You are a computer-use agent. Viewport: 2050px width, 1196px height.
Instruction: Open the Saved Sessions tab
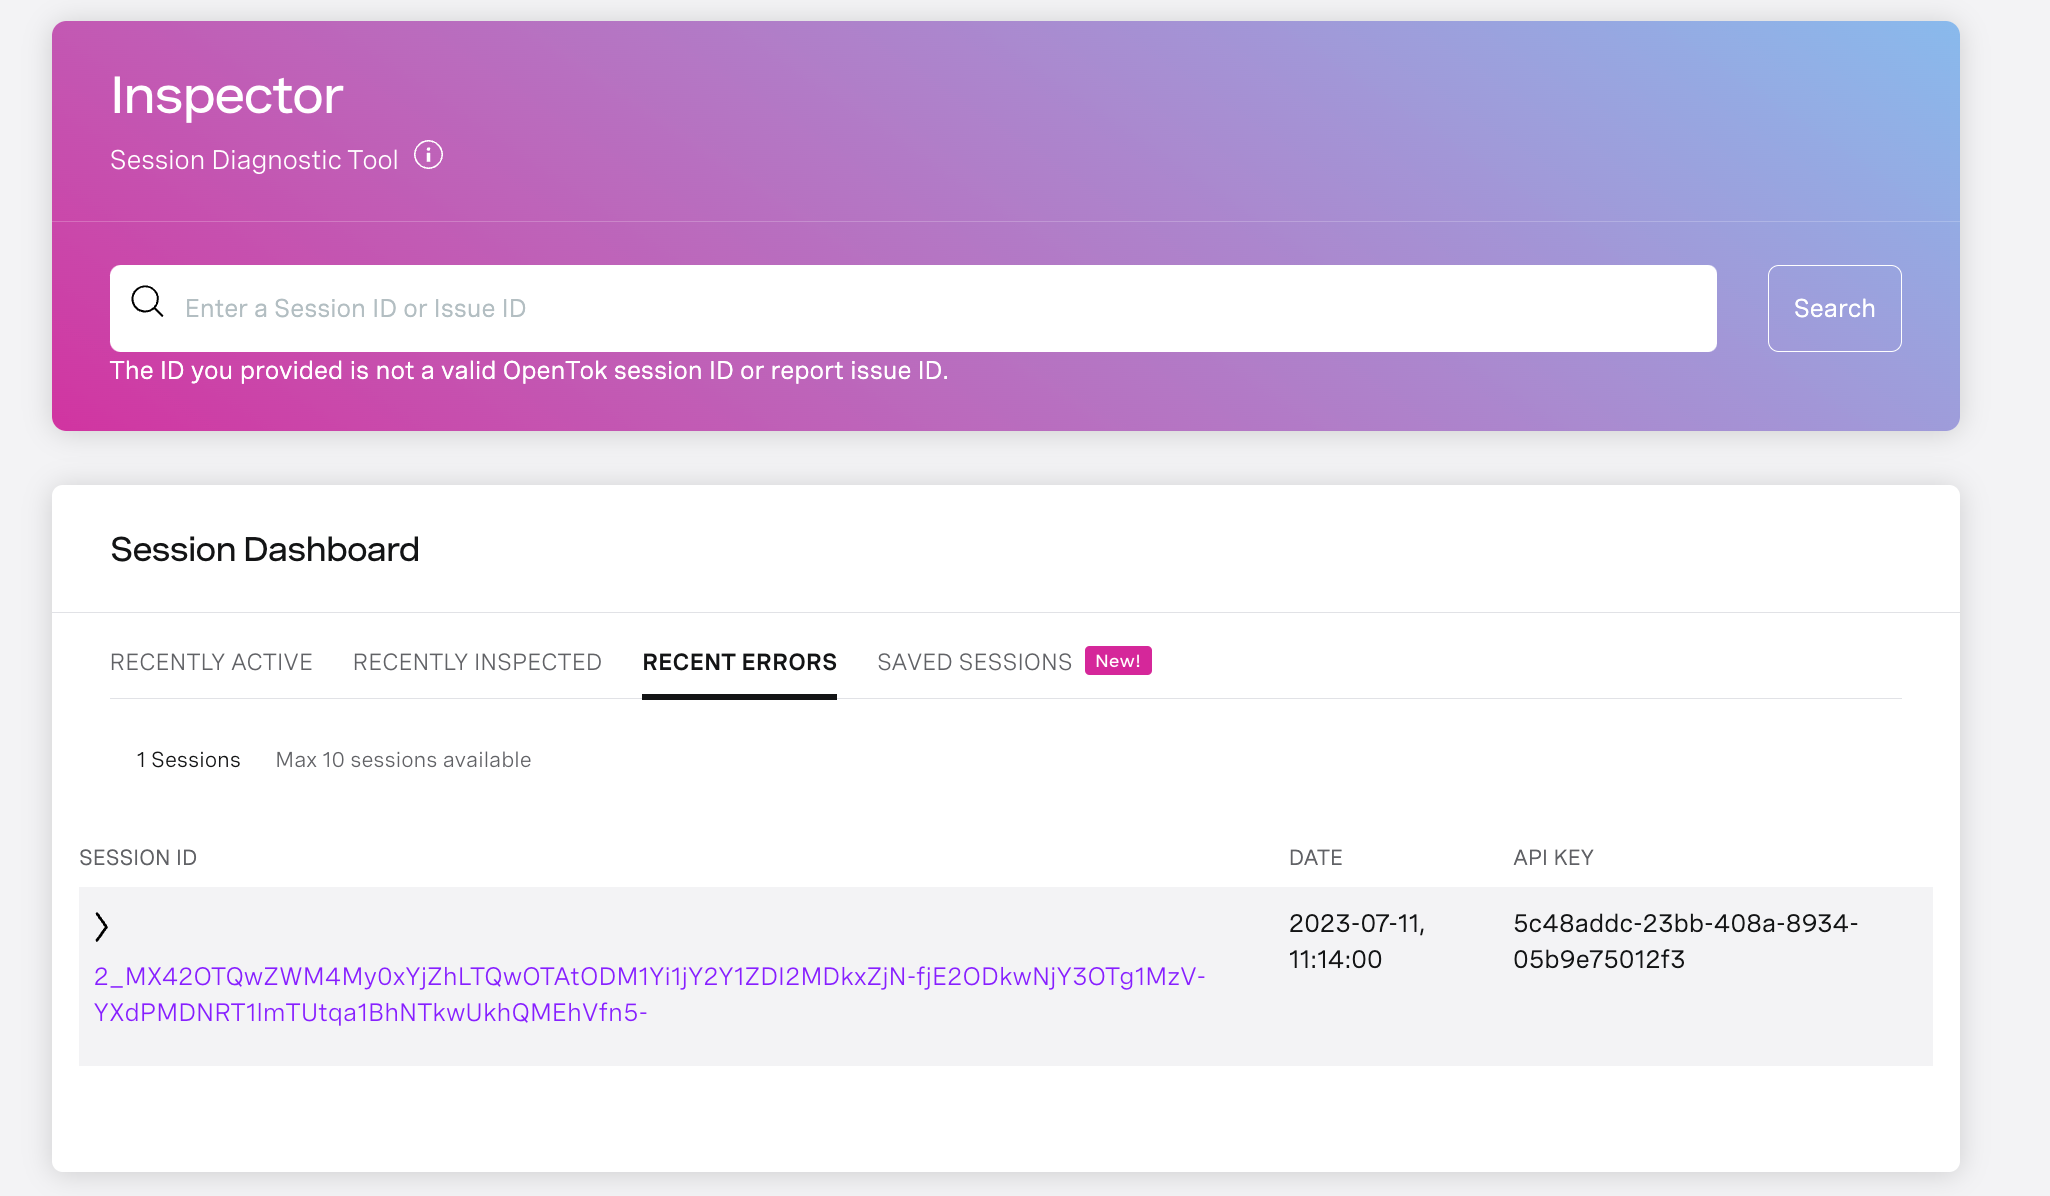pos(972,661)
